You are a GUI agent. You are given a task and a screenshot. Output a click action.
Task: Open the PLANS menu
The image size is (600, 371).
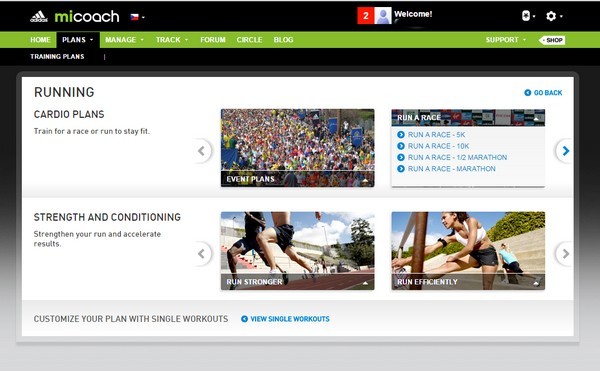(78, 40)
